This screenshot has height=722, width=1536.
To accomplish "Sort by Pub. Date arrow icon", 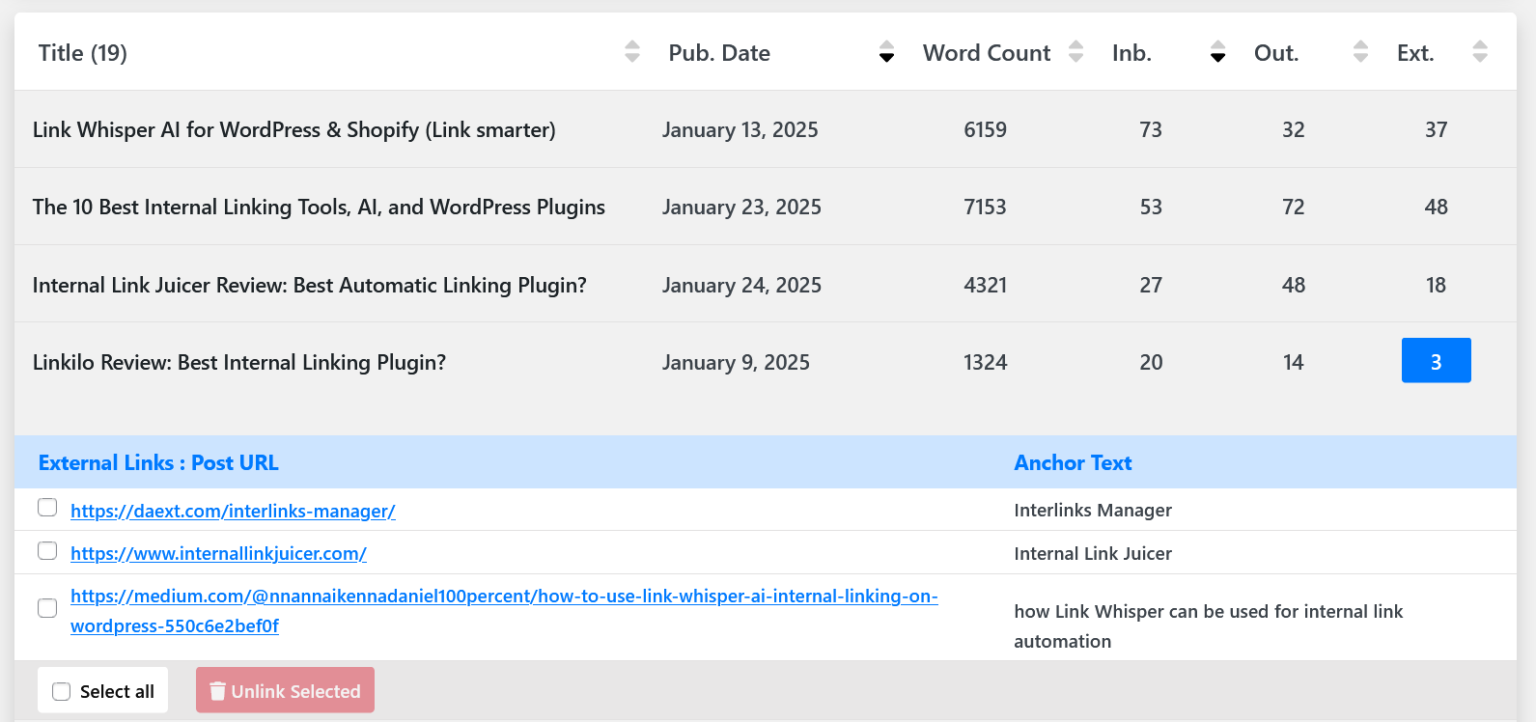I will (x=886, y=52).
